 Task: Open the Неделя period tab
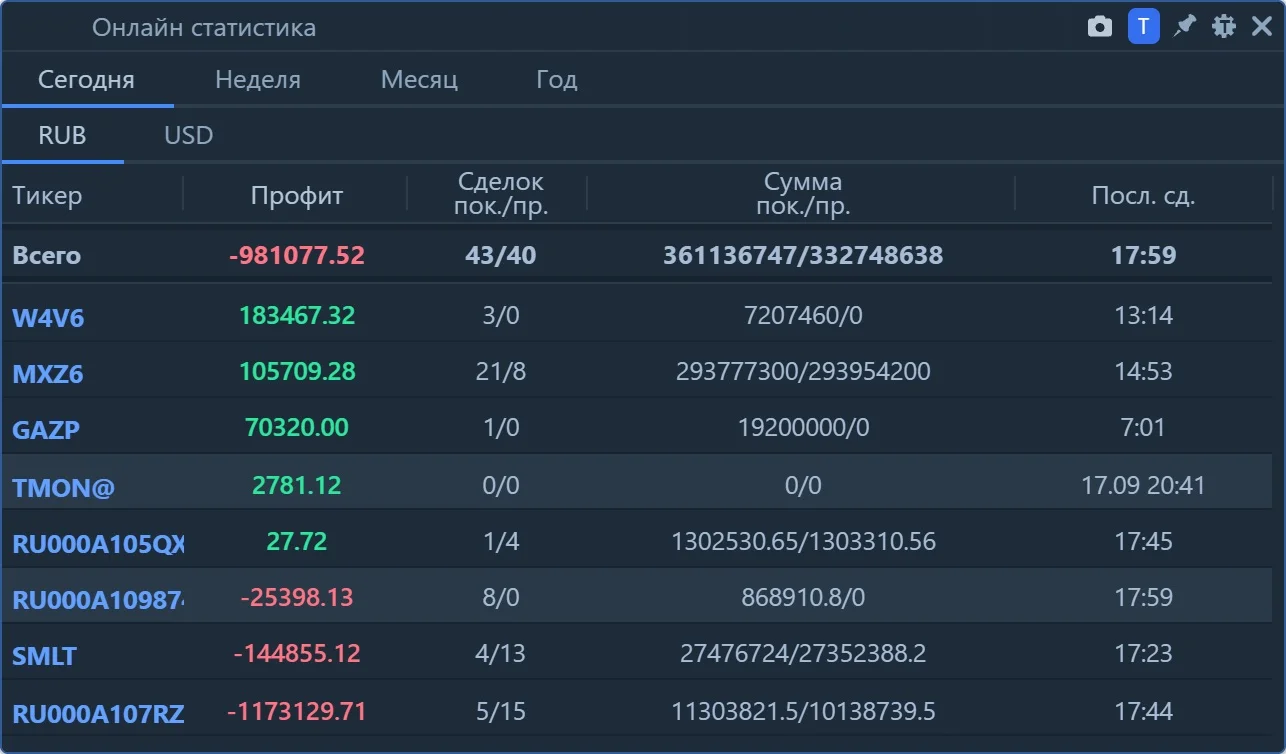pyautogui.click(x=258, y=80)
